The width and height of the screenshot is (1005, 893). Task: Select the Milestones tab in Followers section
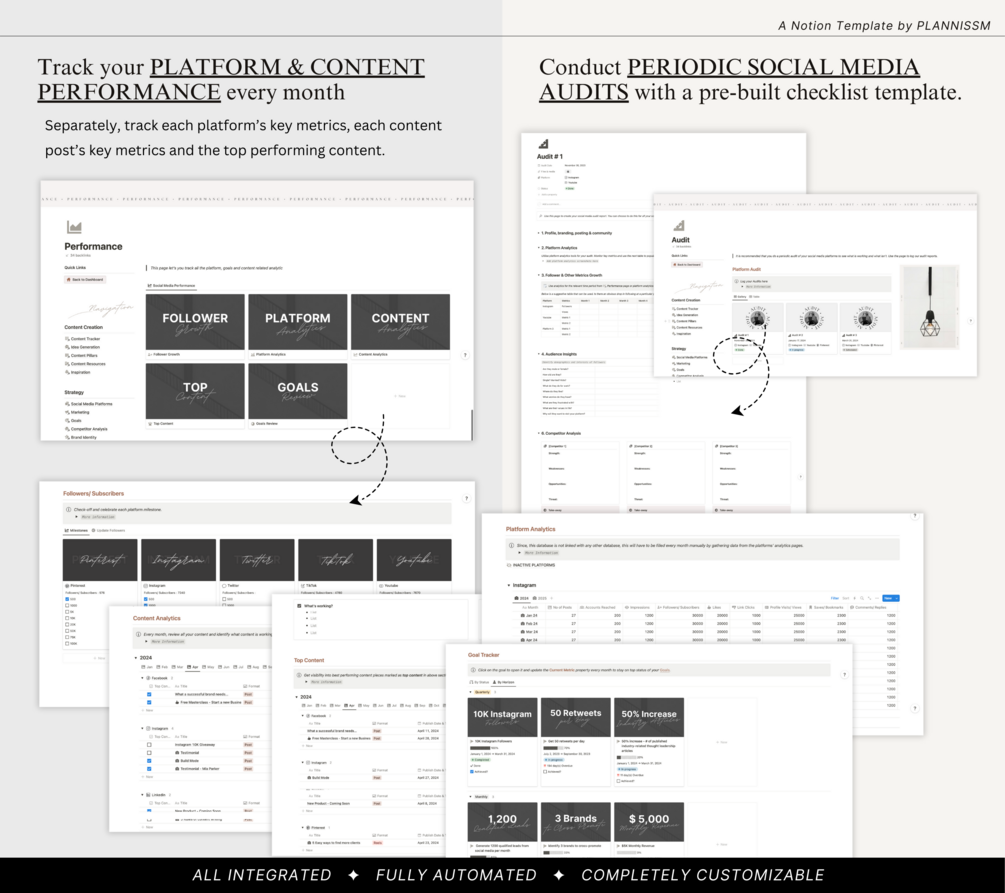[76, 530]
